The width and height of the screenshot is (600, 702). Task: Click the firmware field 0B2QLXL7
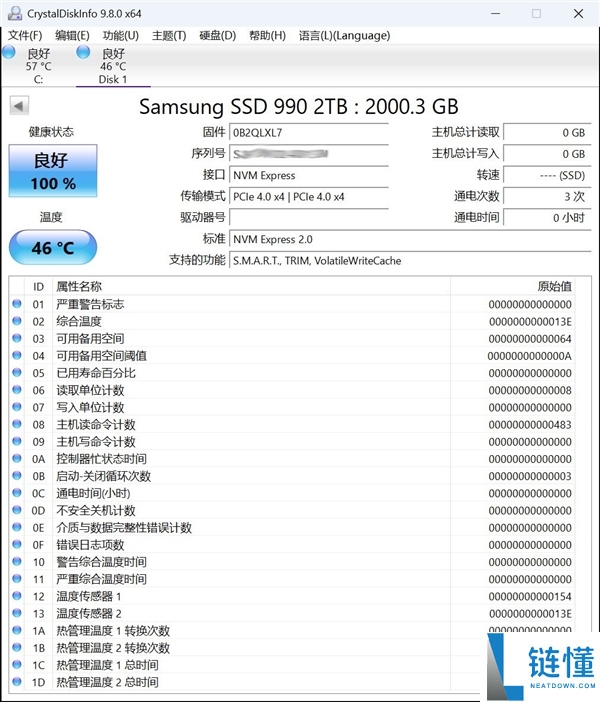[309, 133]
